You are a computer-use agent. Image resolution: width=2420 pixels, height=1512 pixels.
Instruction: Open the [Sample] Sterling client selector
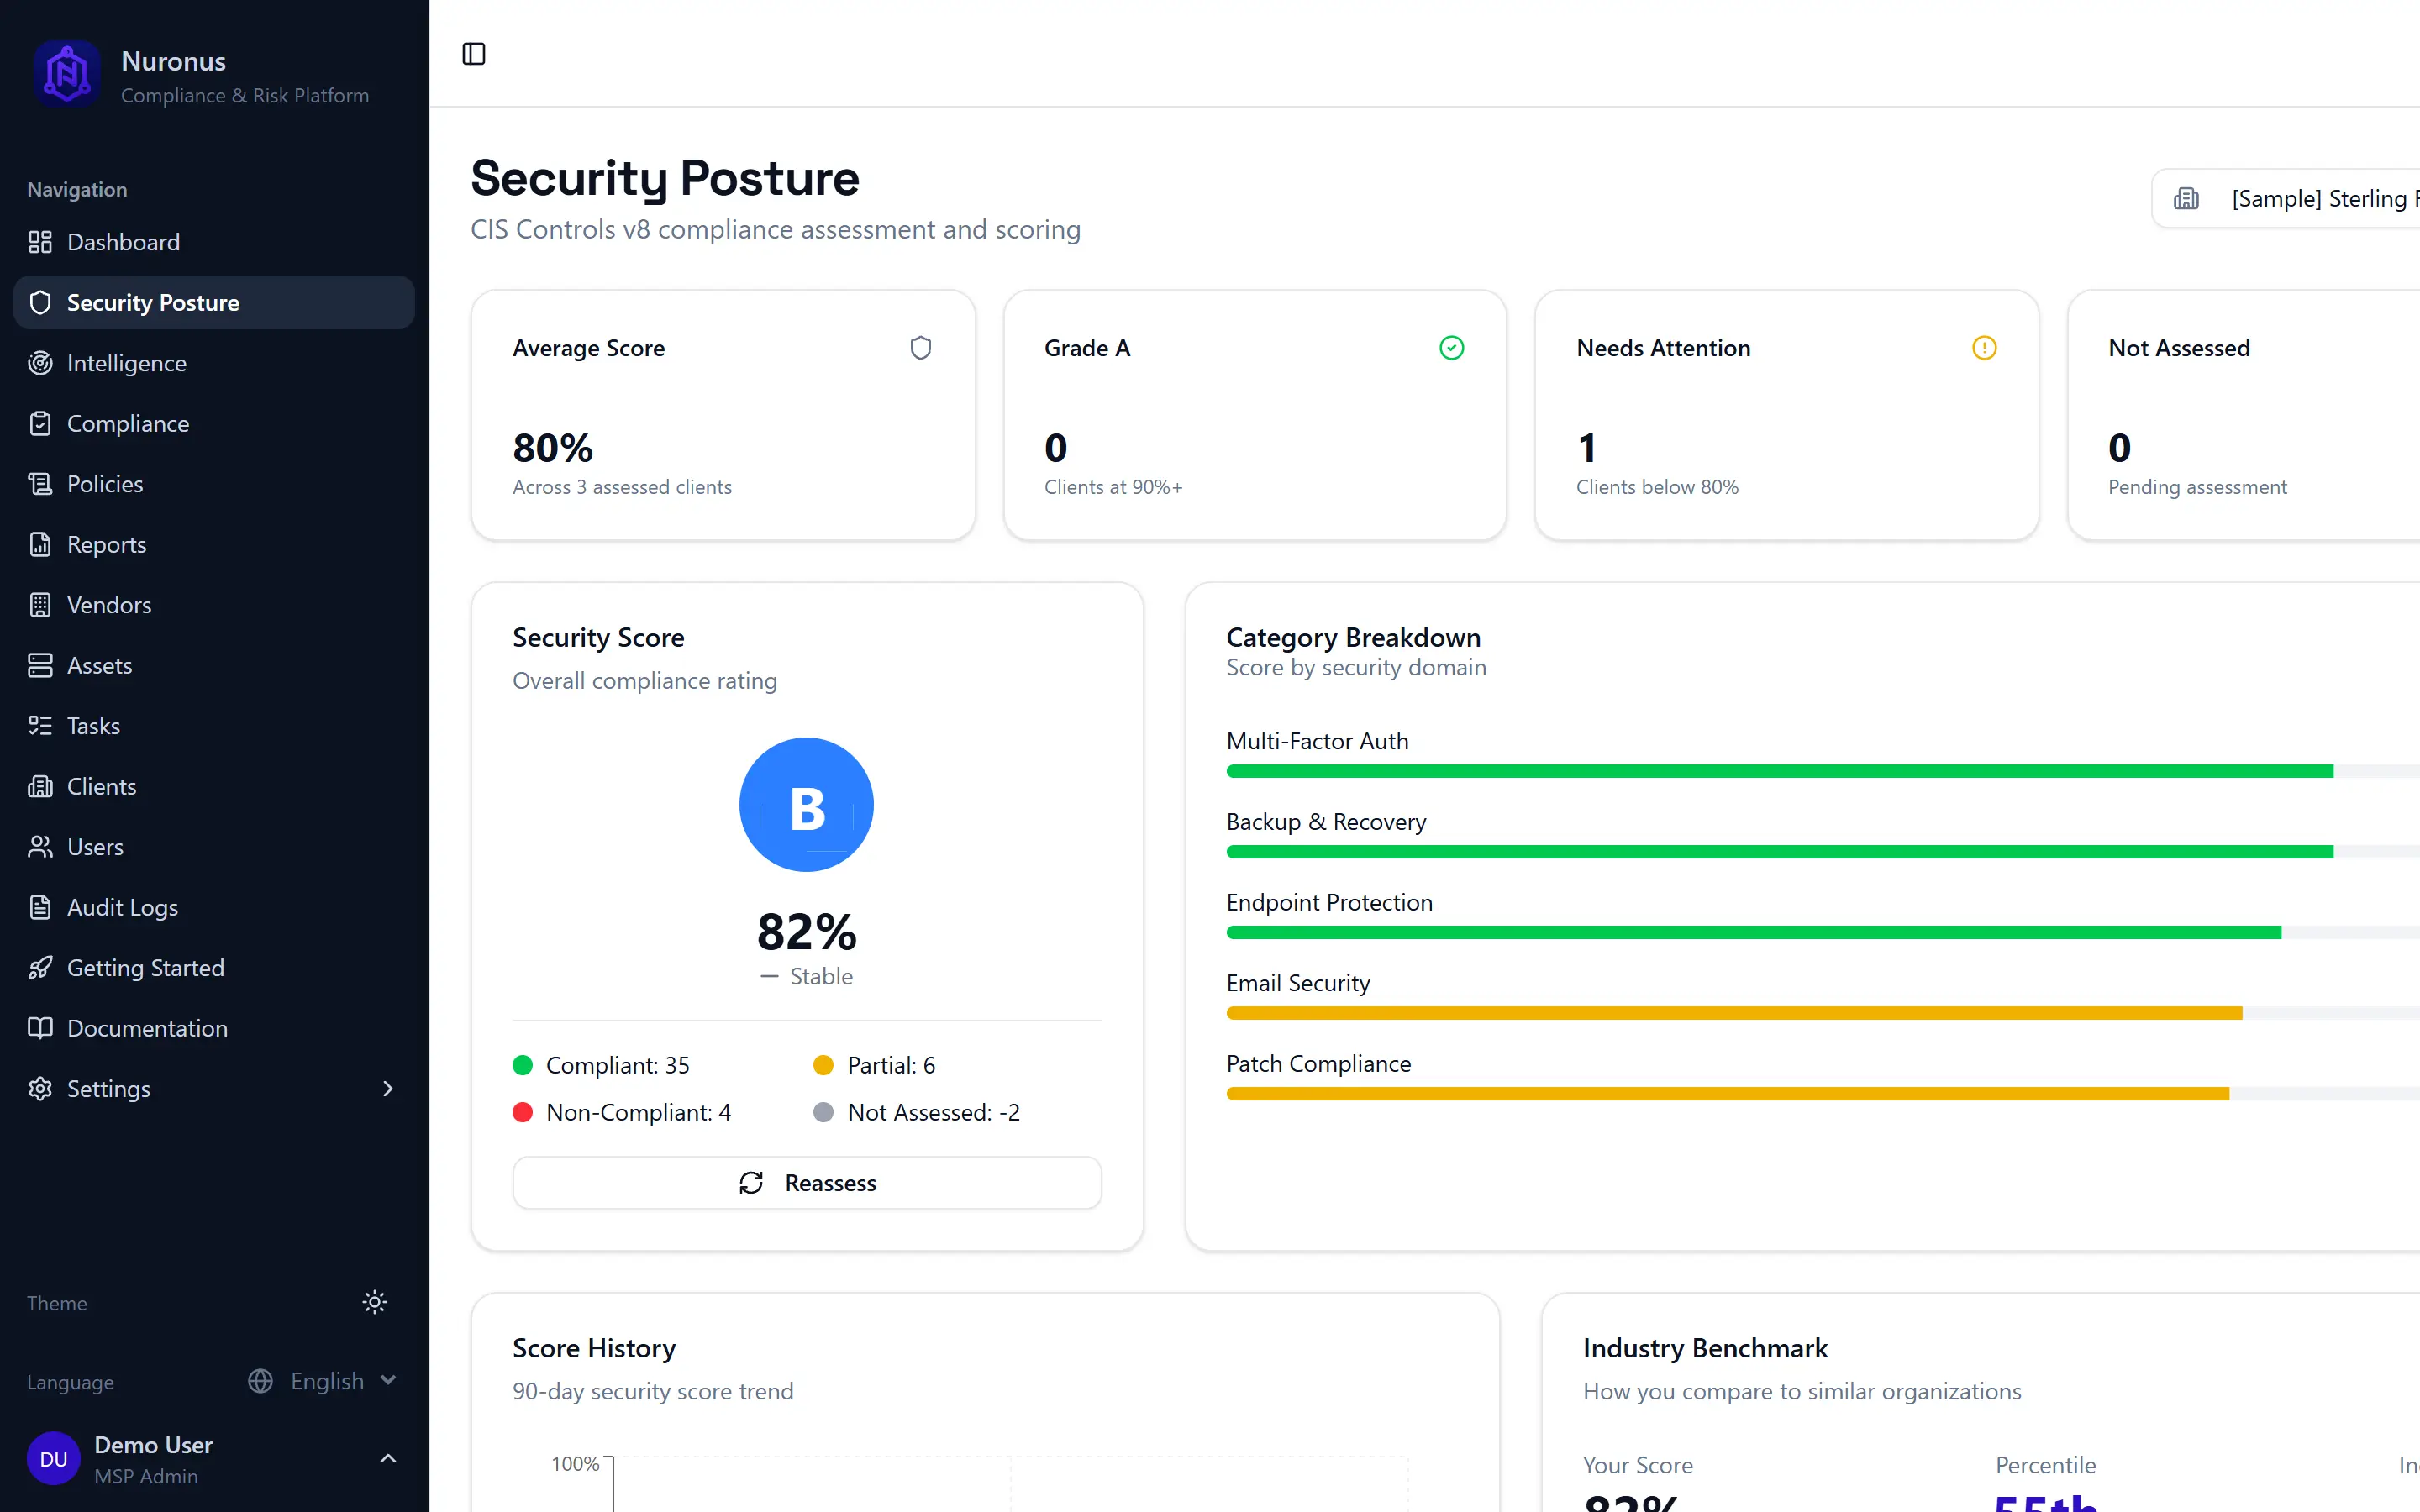[2286, 198]
